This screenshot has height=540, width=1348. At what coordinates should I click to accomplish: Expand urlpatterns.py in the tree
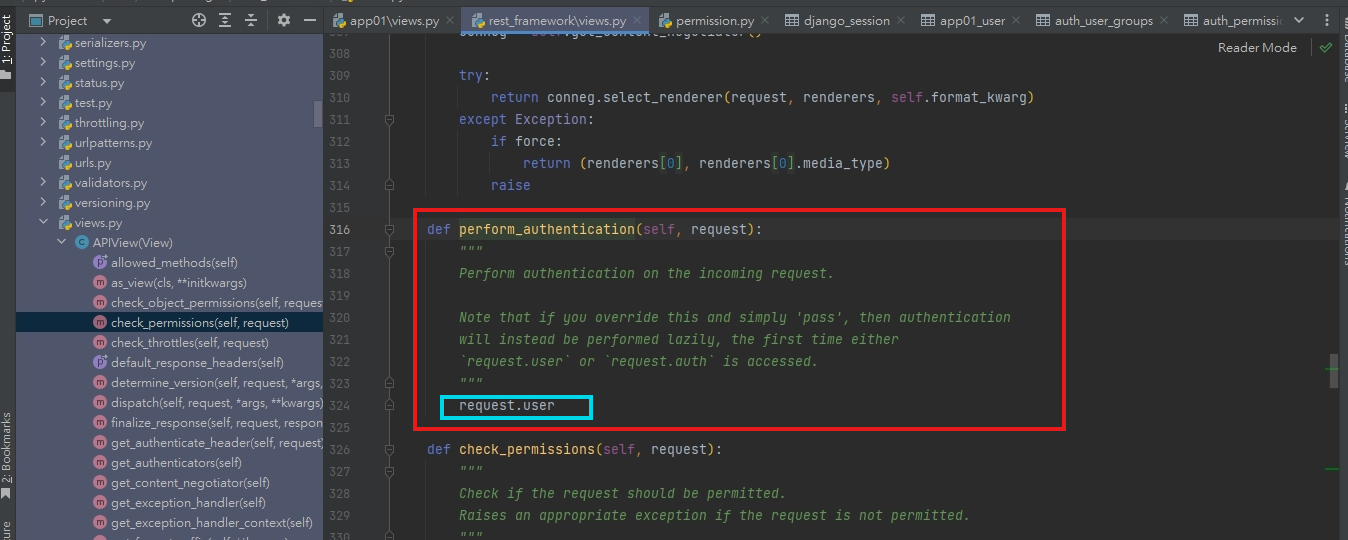pos(44,143)
